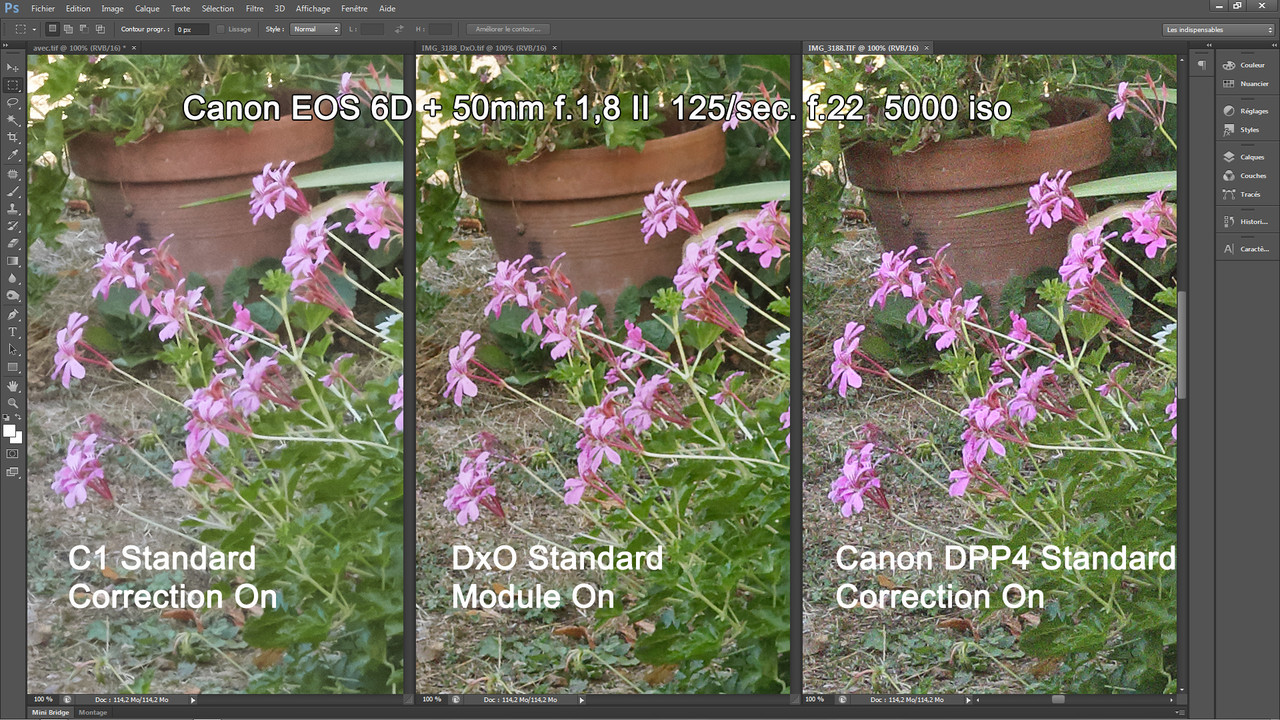Click zoom percentage field in avec.tif window
1280x720 pixels.
pos(43,699)
